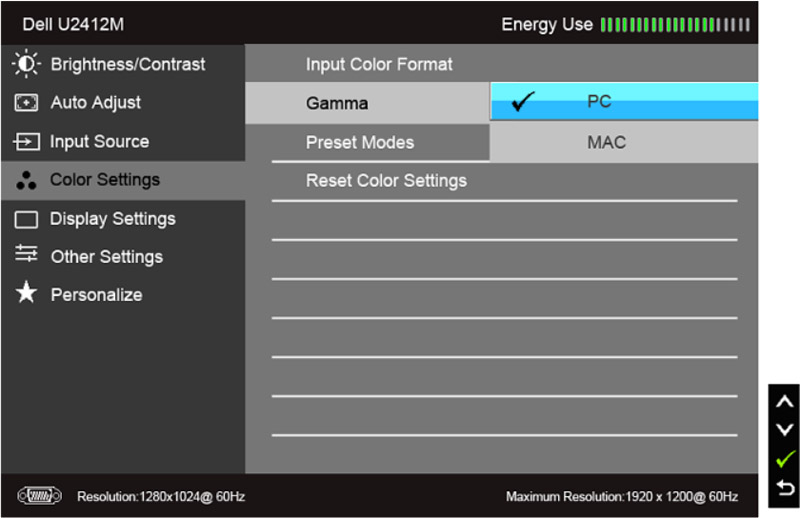
Task: Select the Preset Modes option
Action: (x=367, y=142)
